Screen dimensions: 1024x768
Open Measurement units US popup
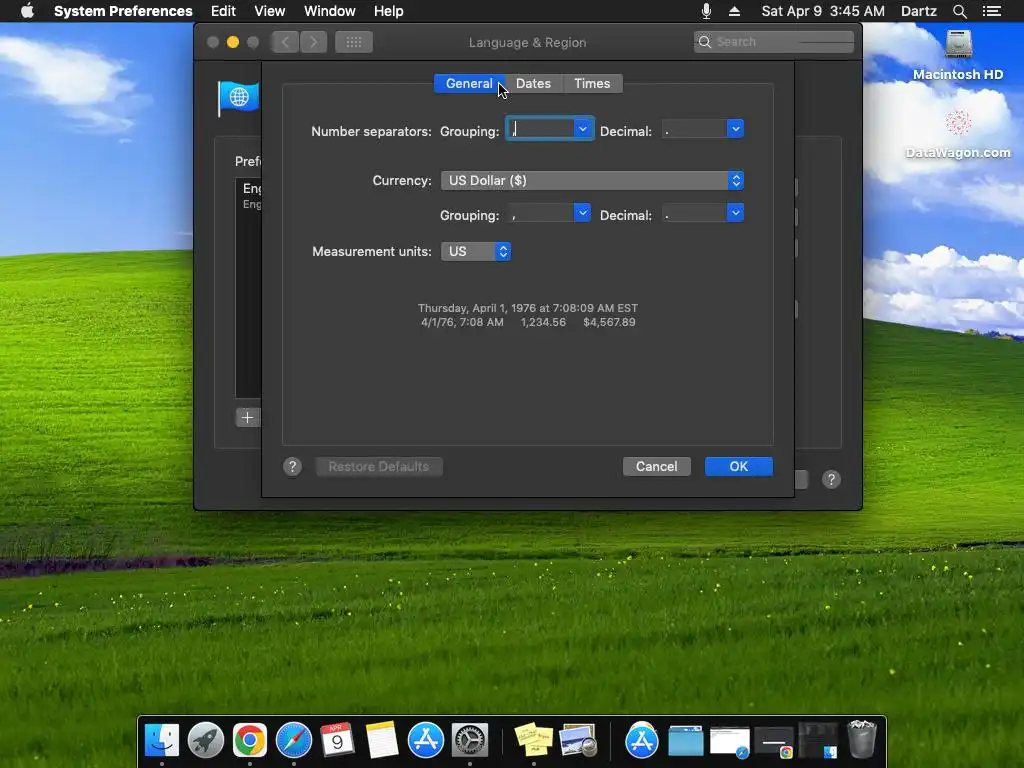pos(476,251)
